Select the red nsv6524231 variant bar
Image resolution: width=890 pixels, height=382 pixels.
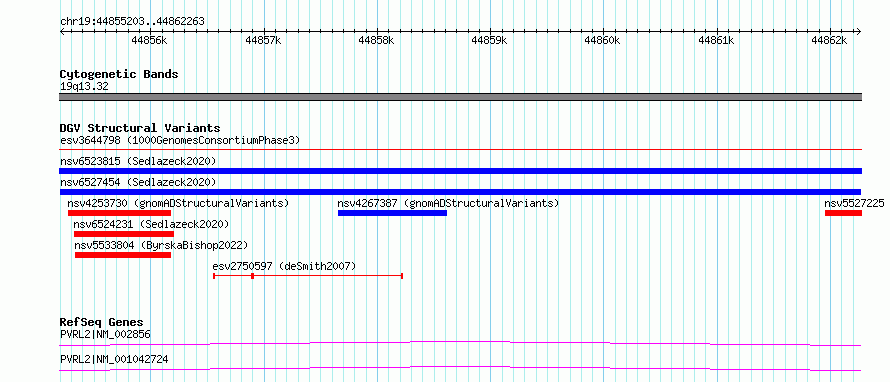click(x=124, y=234)
